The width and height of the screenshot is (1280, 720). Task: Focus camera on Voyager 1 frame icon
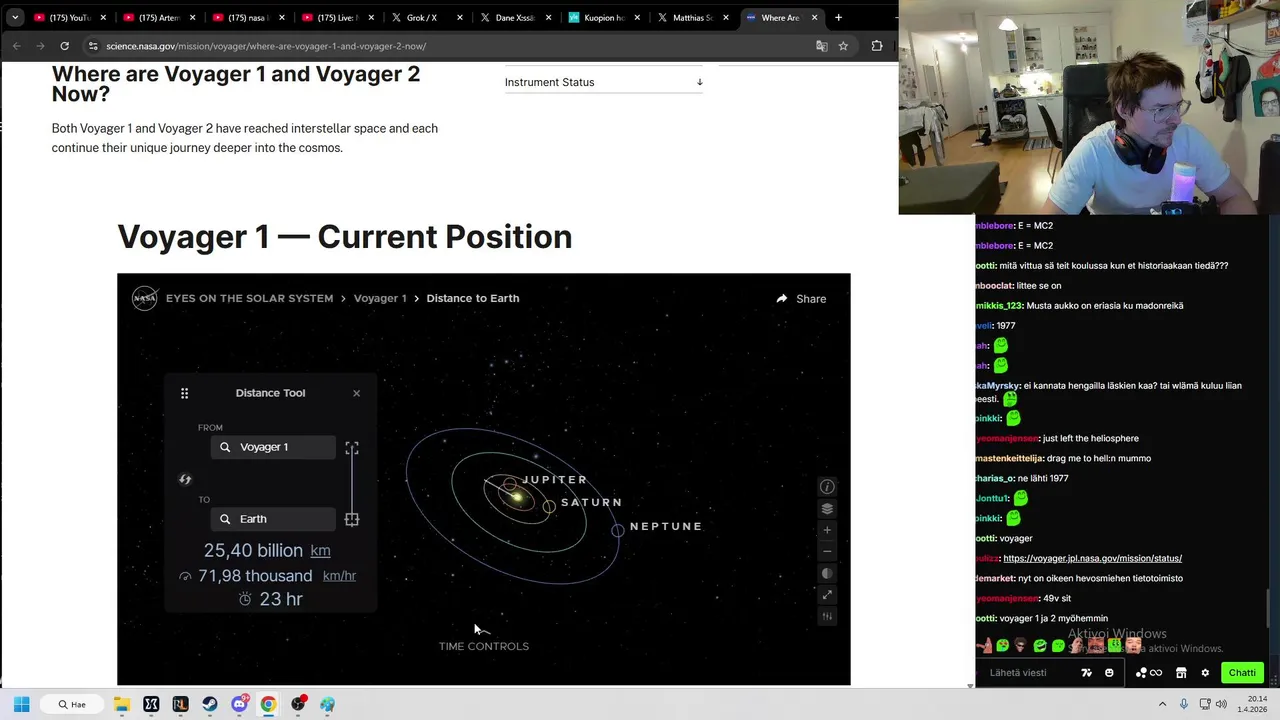coord(352,448)
